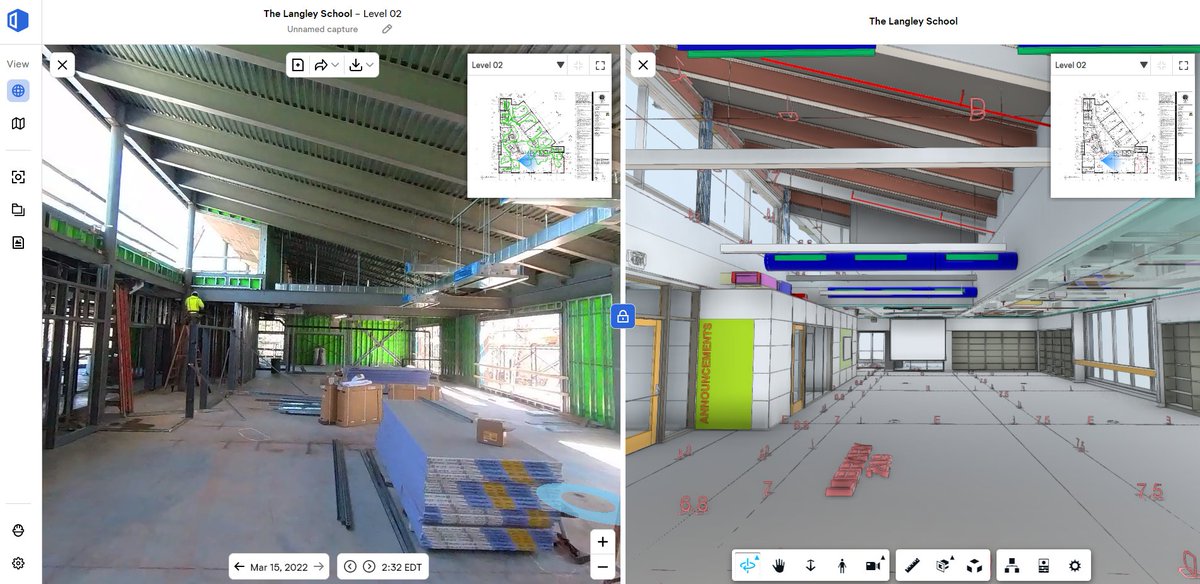Click the download icon in photo toolbar
This screenshot has width=1200, height=584.
pyautogui.click(x=356, y=65)
